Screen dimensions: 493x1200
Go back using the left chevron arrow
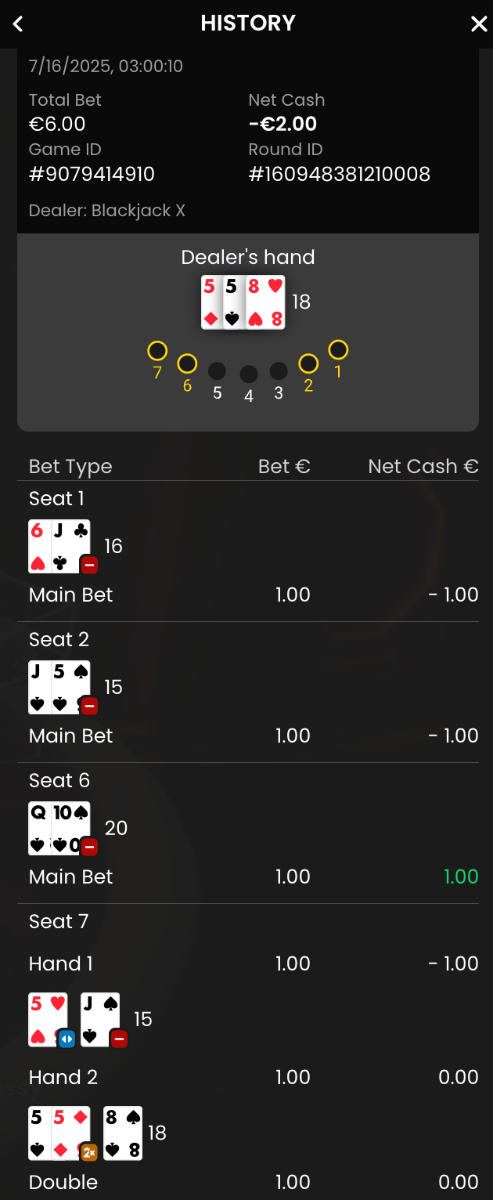click(x=18, y=24)
